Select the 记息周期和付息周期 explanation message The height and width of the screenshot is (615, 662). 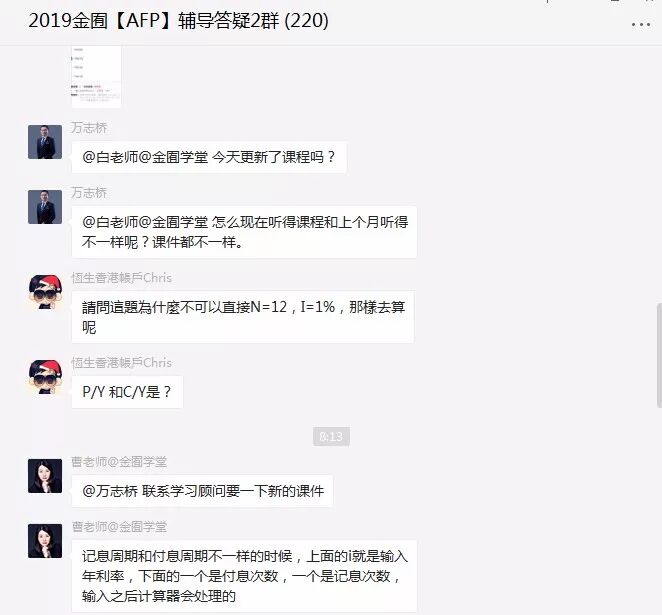tap(244, 576)
